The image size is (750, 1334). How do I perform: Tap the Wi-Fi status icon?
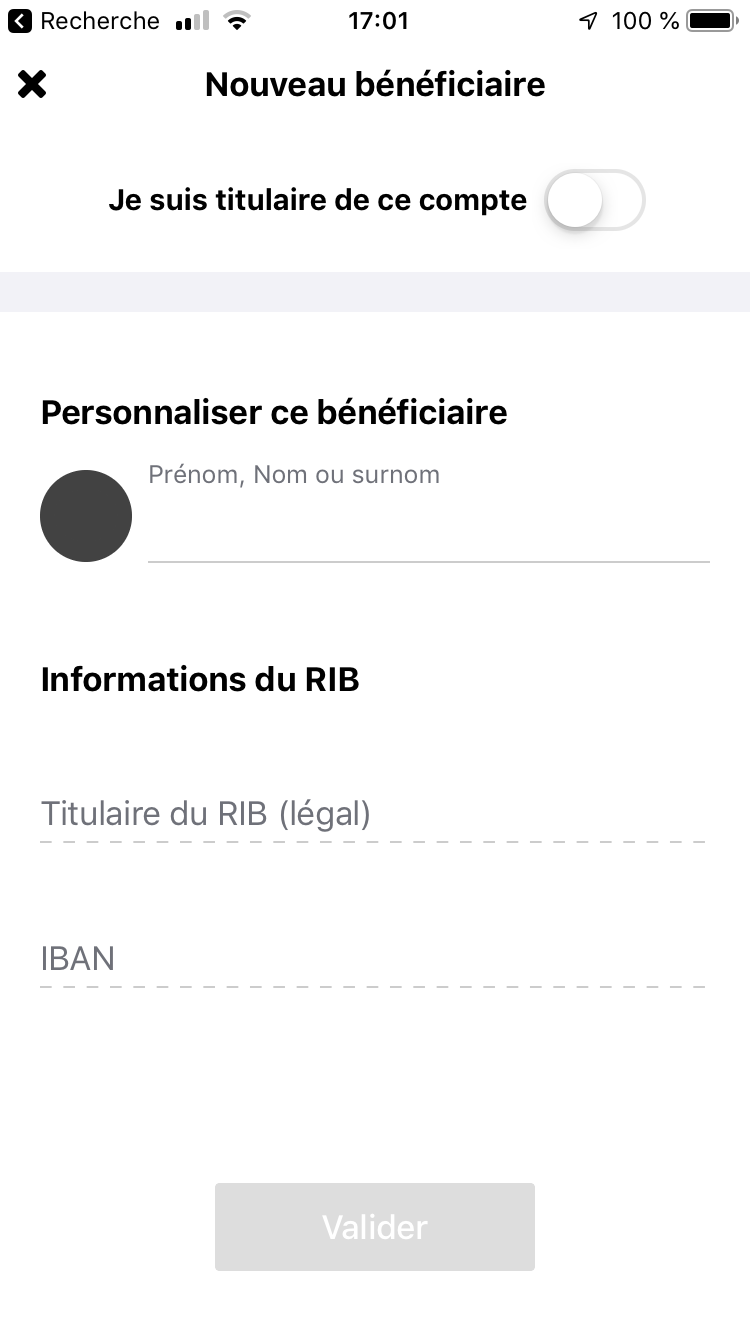click(x=237, y=21)
